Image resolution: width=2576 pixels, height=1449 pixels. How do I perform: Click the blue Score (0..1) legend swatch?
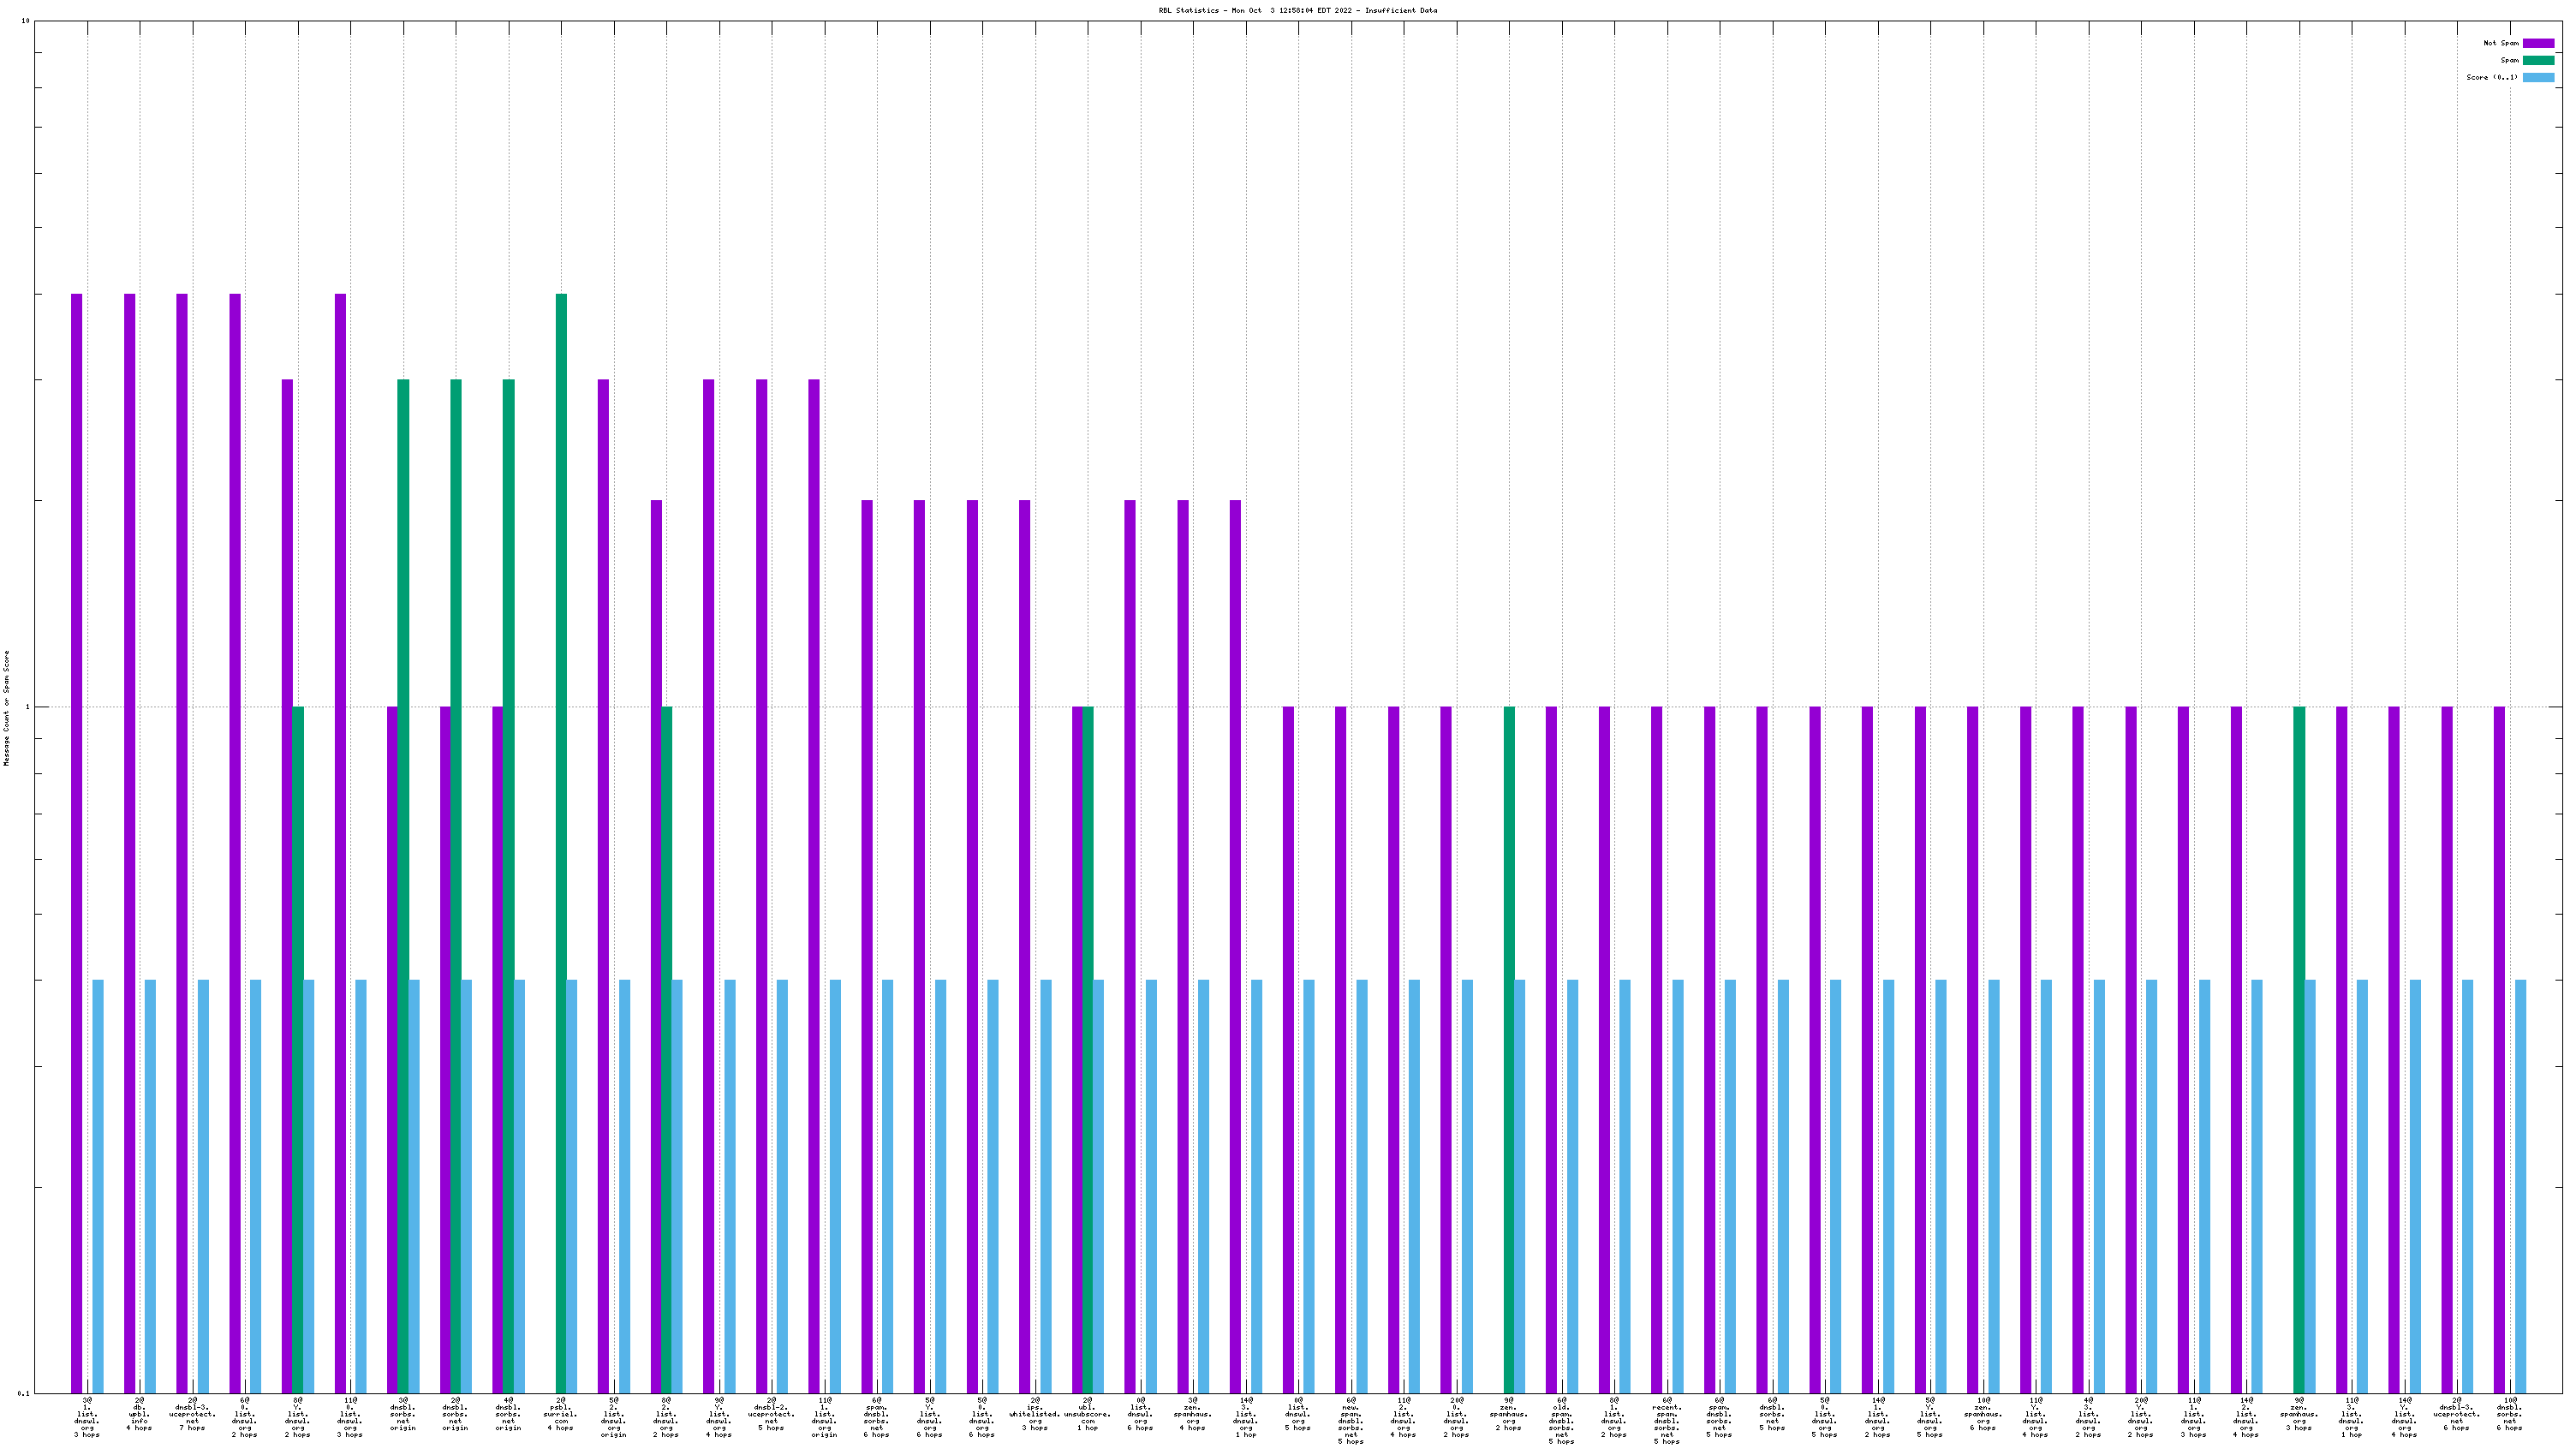point(2538,77)
